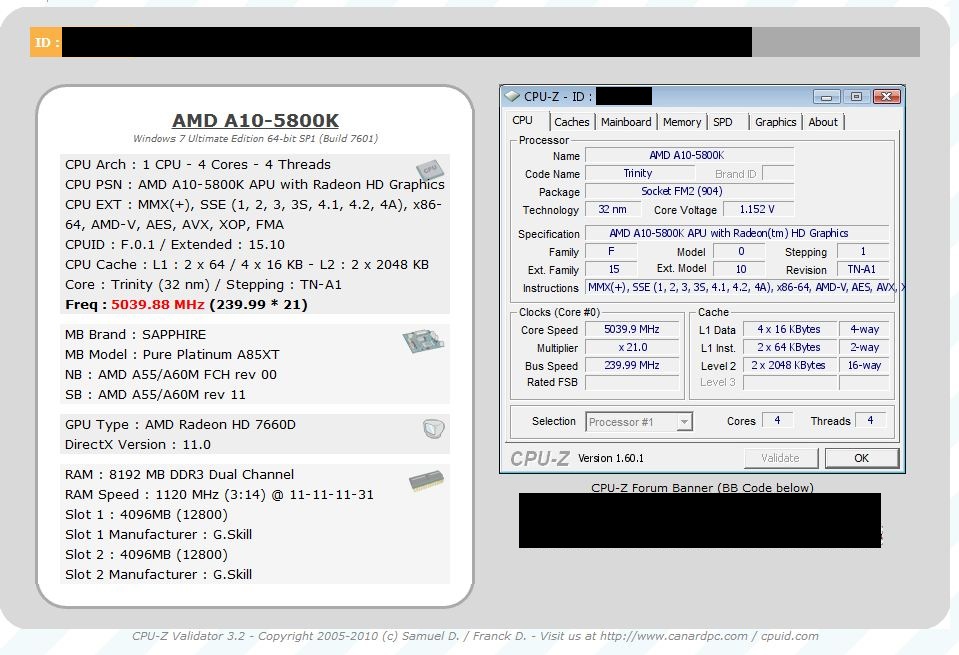The width and height of the screenshot is (959, 655).
Task: Click the Validate button
Action: pos(780,458)
